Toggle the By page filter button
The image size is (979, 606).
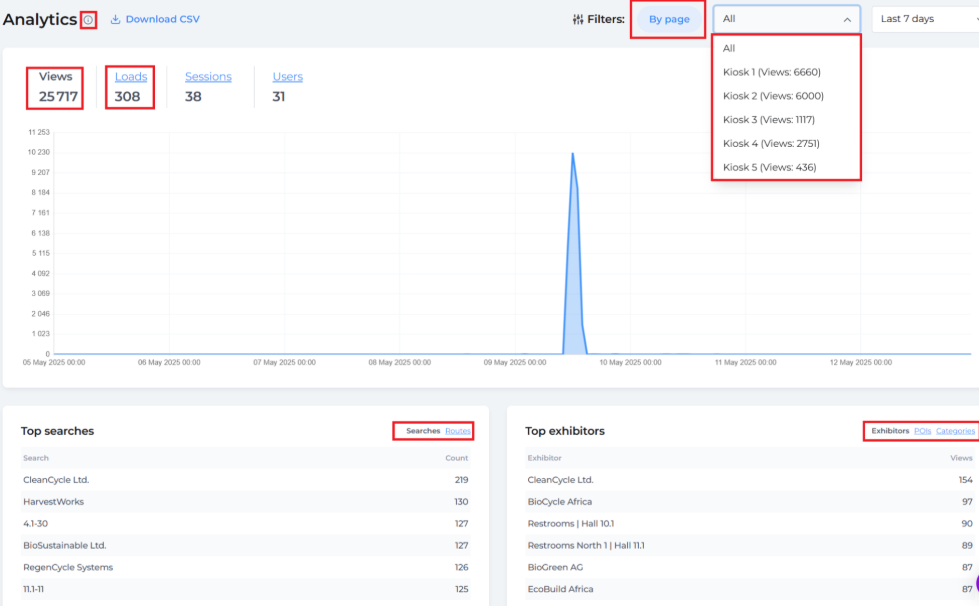coord(668,19)
